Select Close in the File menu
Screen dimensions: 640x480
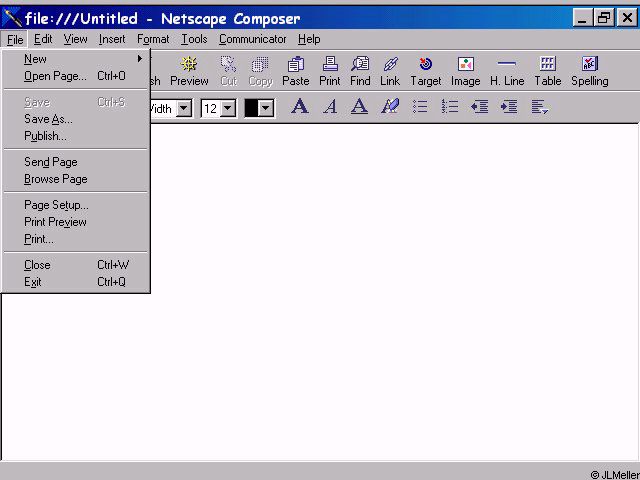(76, 265)
